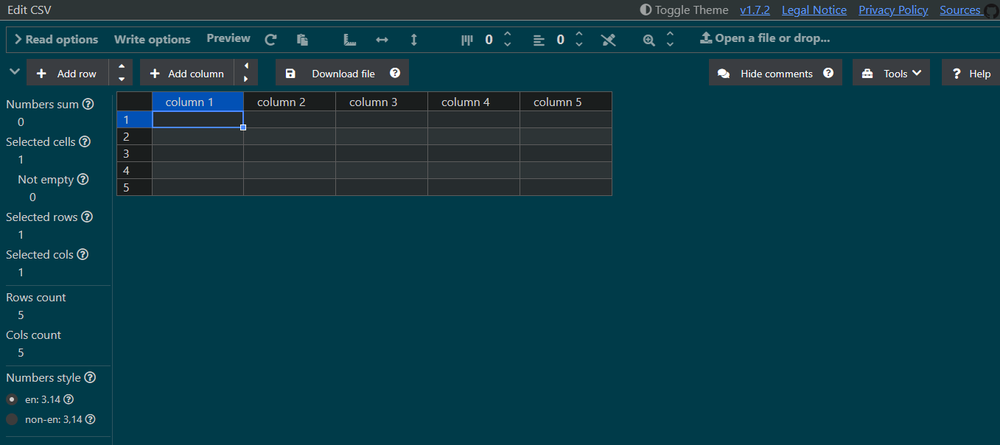Open the Help button
Image resolution: width=1000 pixels, height=445 pixels.
[x=971, y=73]
